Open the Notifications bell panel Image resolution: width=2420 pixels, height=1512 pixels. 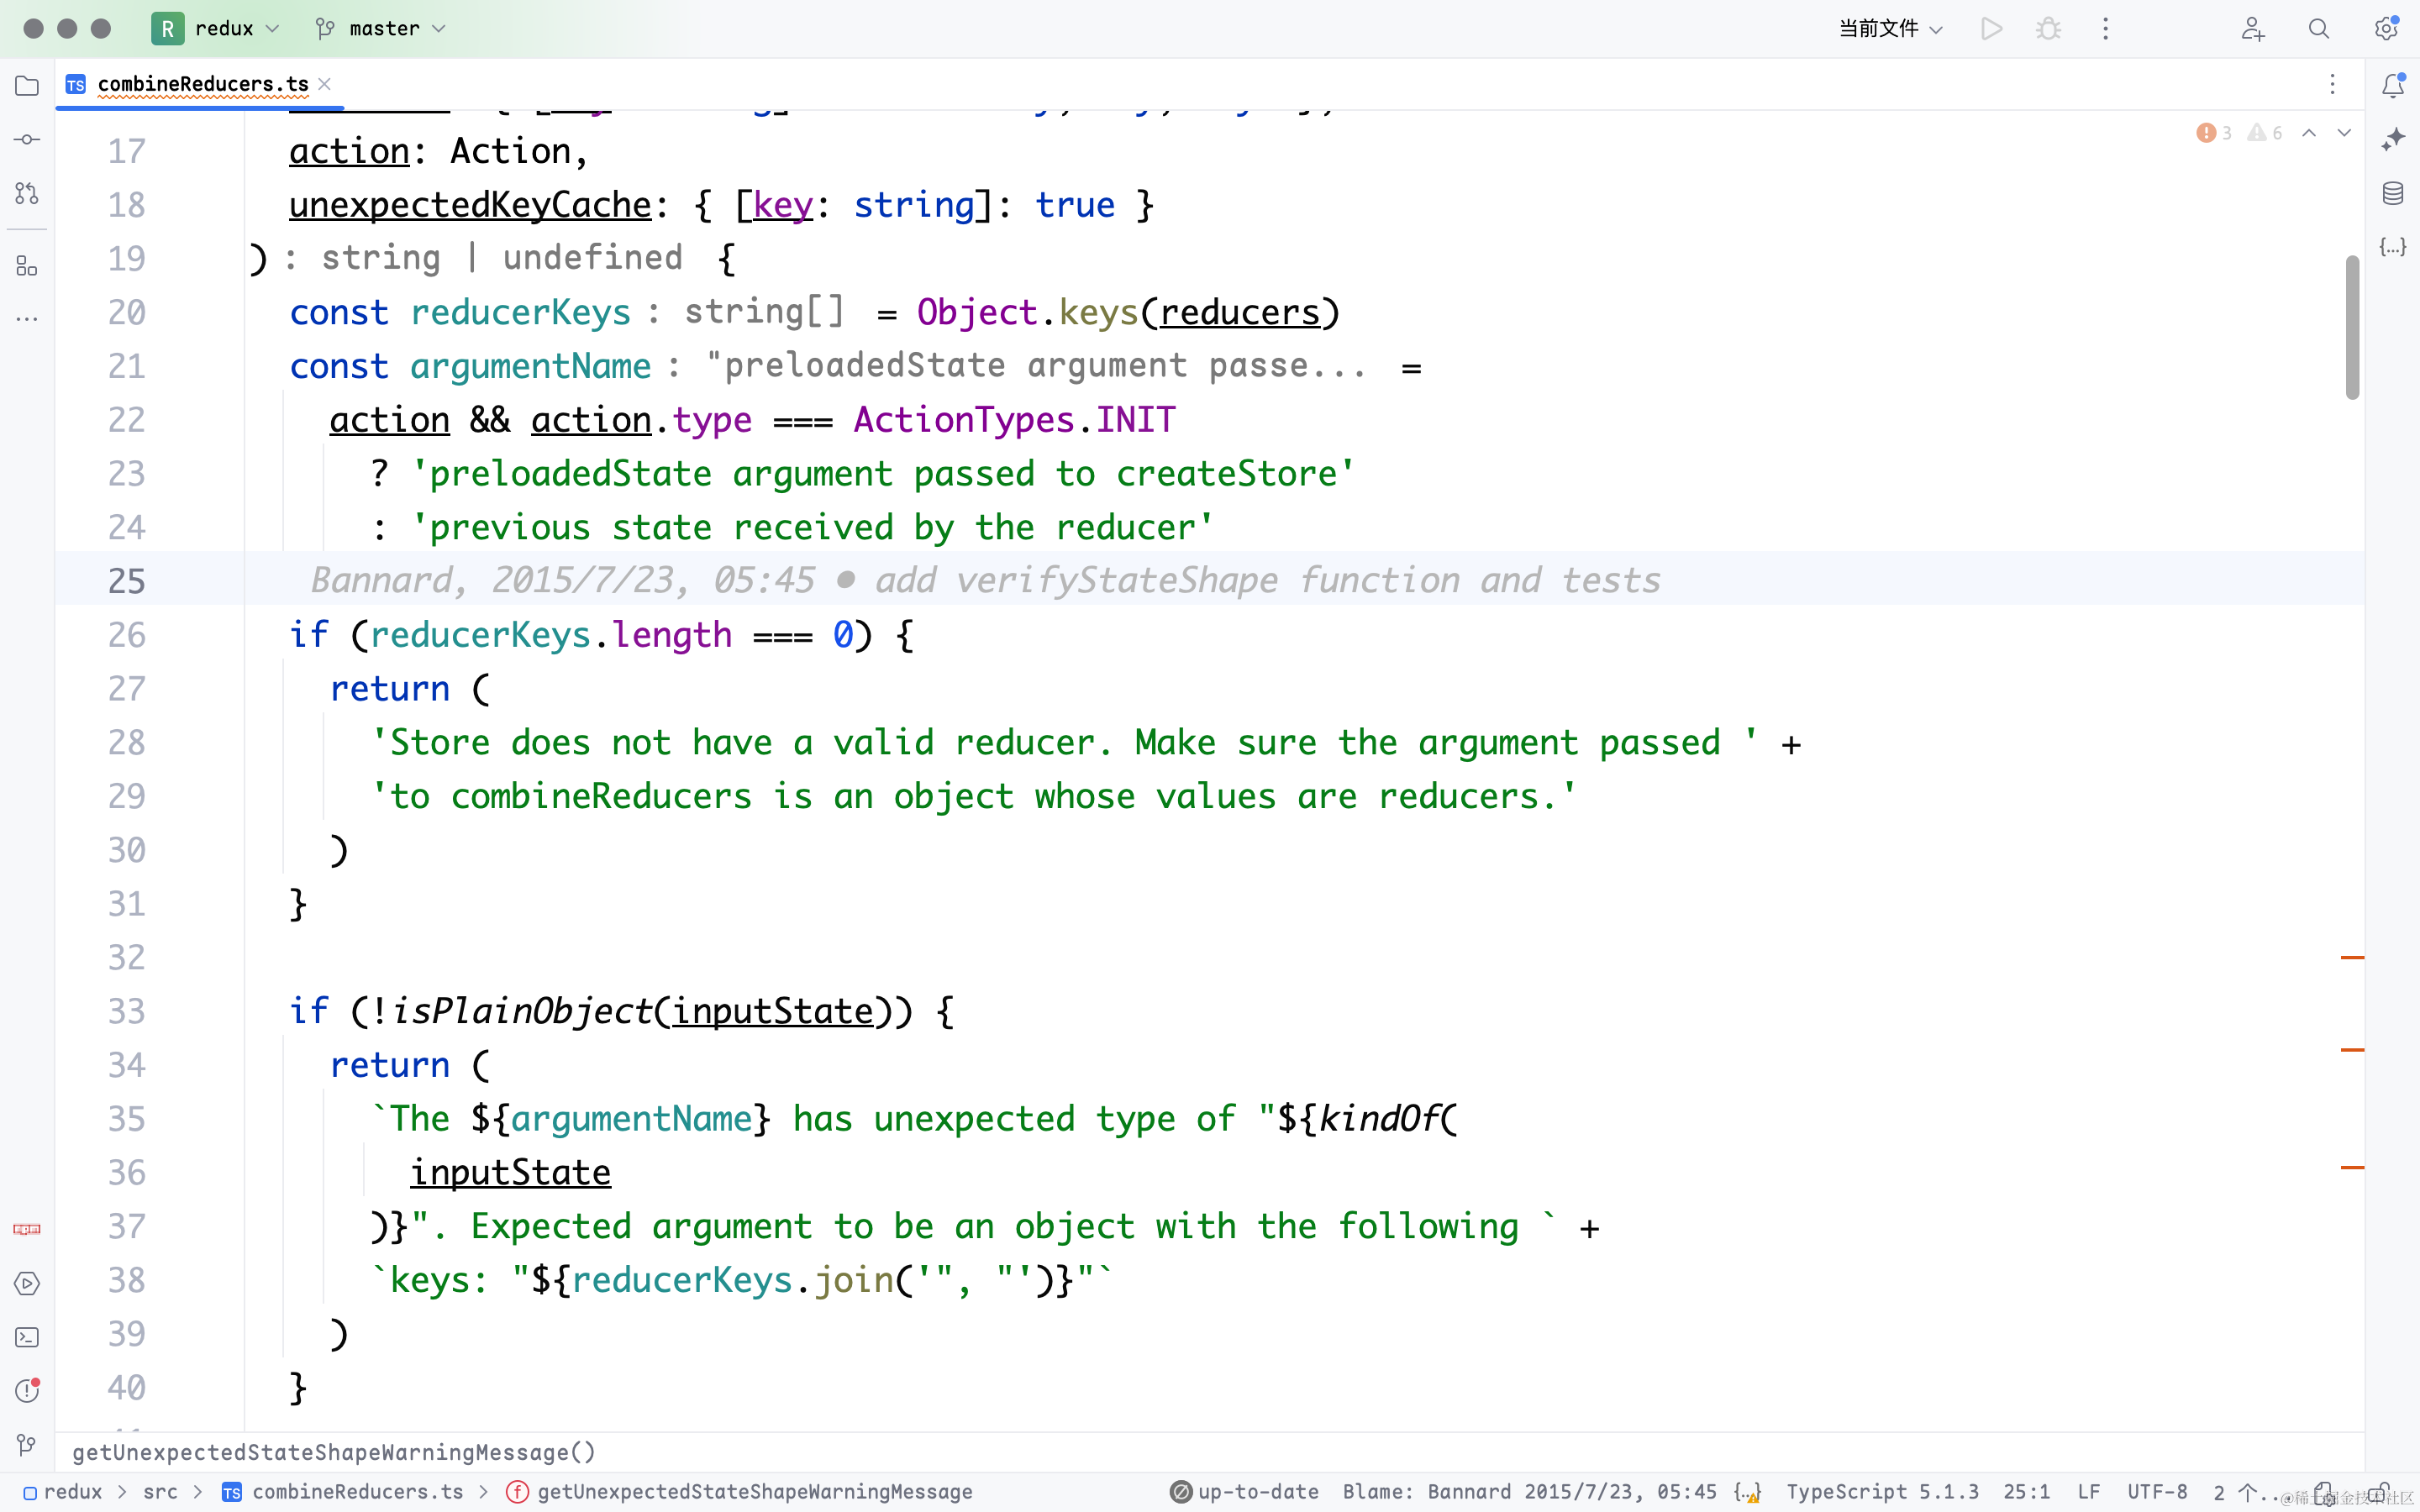pyautogui.click(x=2393, y=86)
